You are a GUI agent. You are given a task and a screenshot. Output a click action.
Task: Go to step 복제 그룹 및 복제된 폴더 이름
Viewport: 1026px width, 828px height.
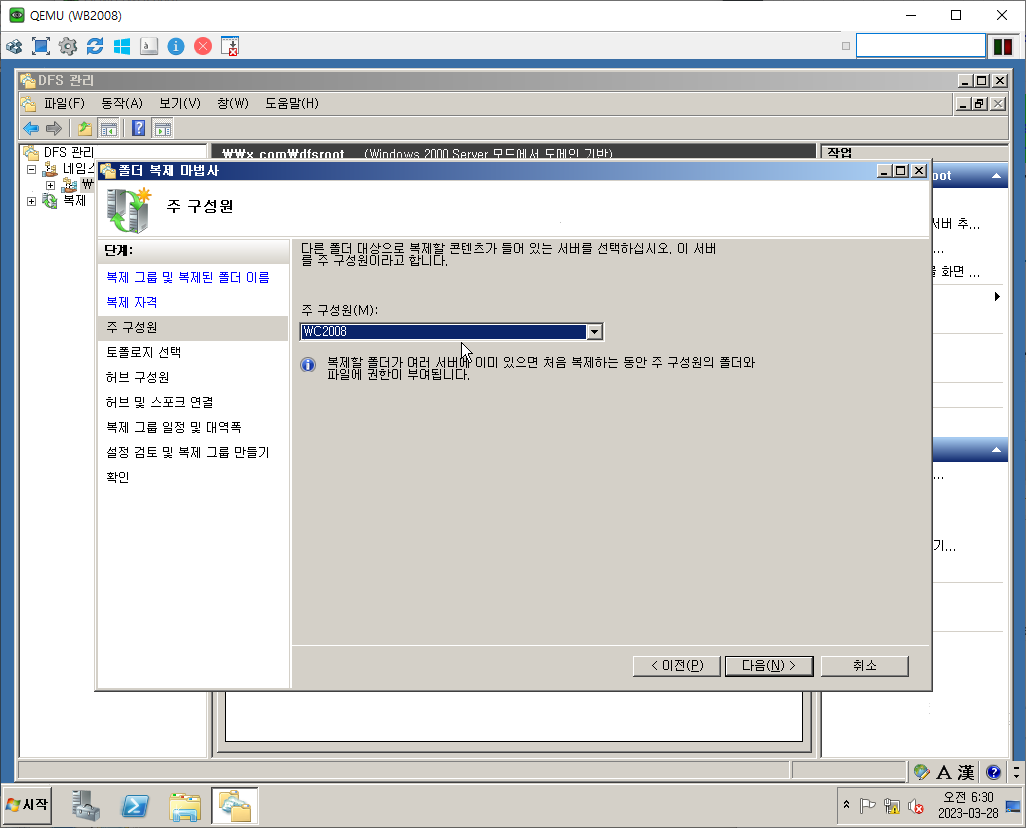(x=188, y=278)
